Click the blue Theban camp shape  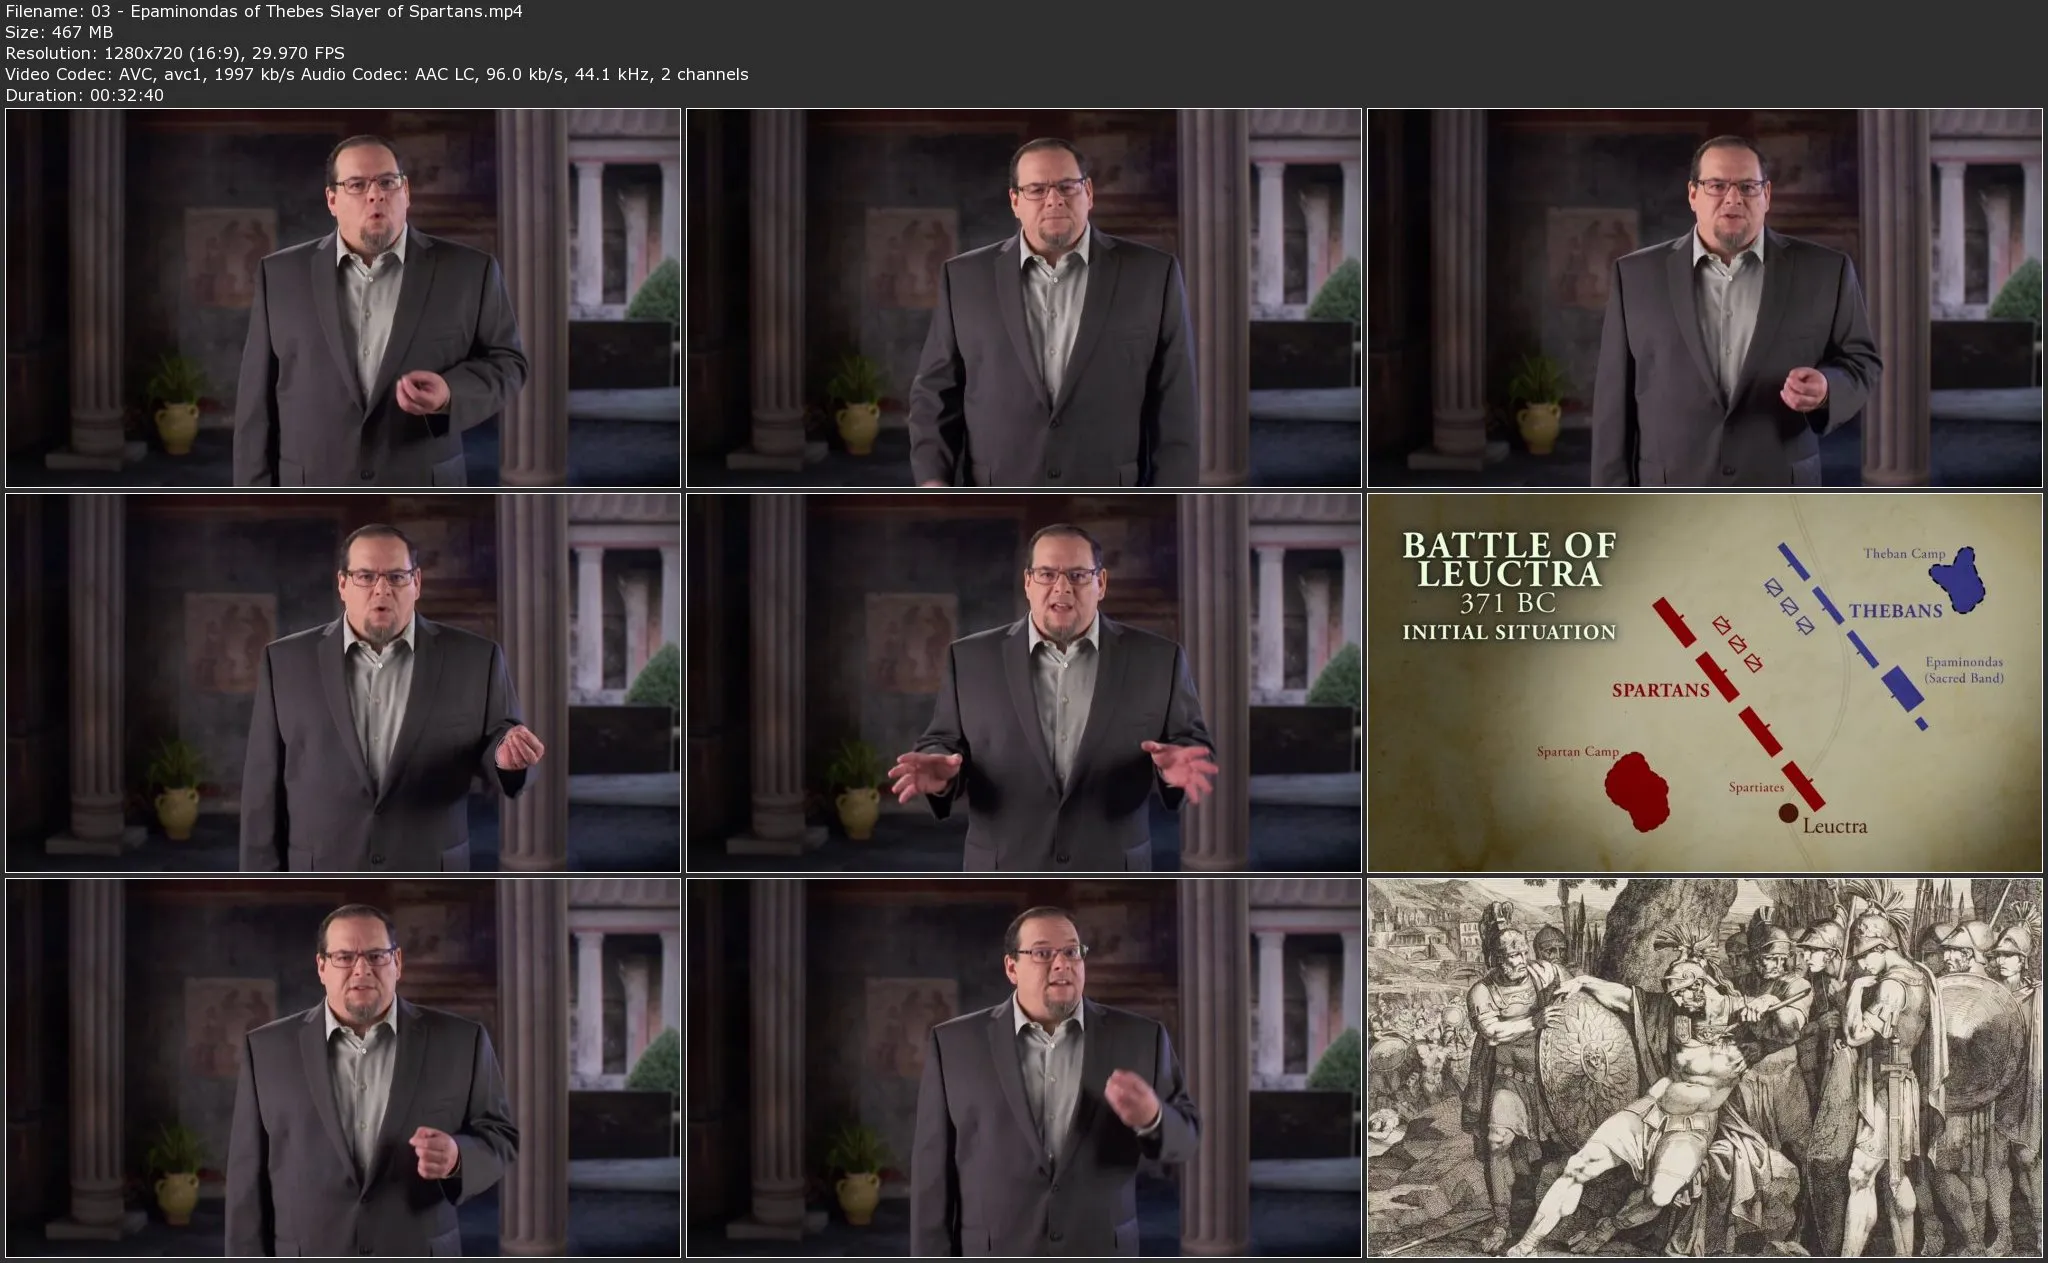point(1956,580)
